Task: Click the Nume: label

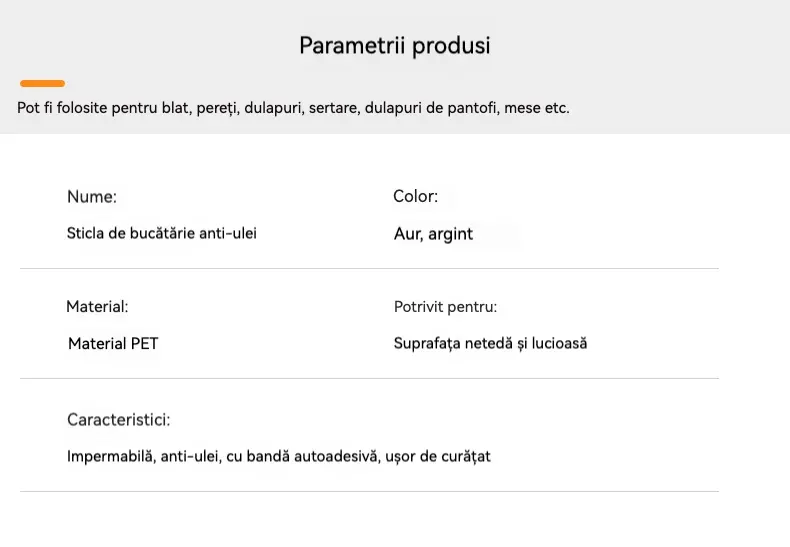Action: (92, 196)
